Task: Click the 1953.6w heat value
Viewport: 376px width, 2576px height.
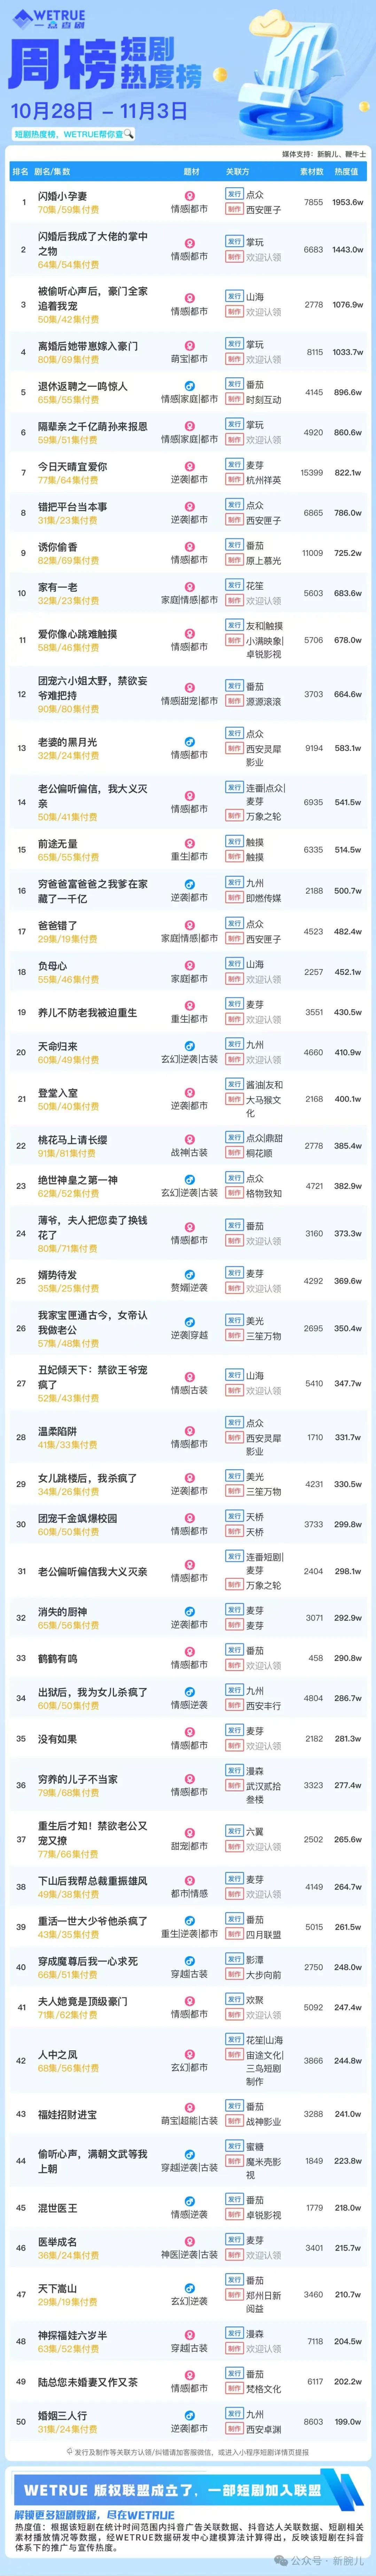Action: tap(347, 202)
